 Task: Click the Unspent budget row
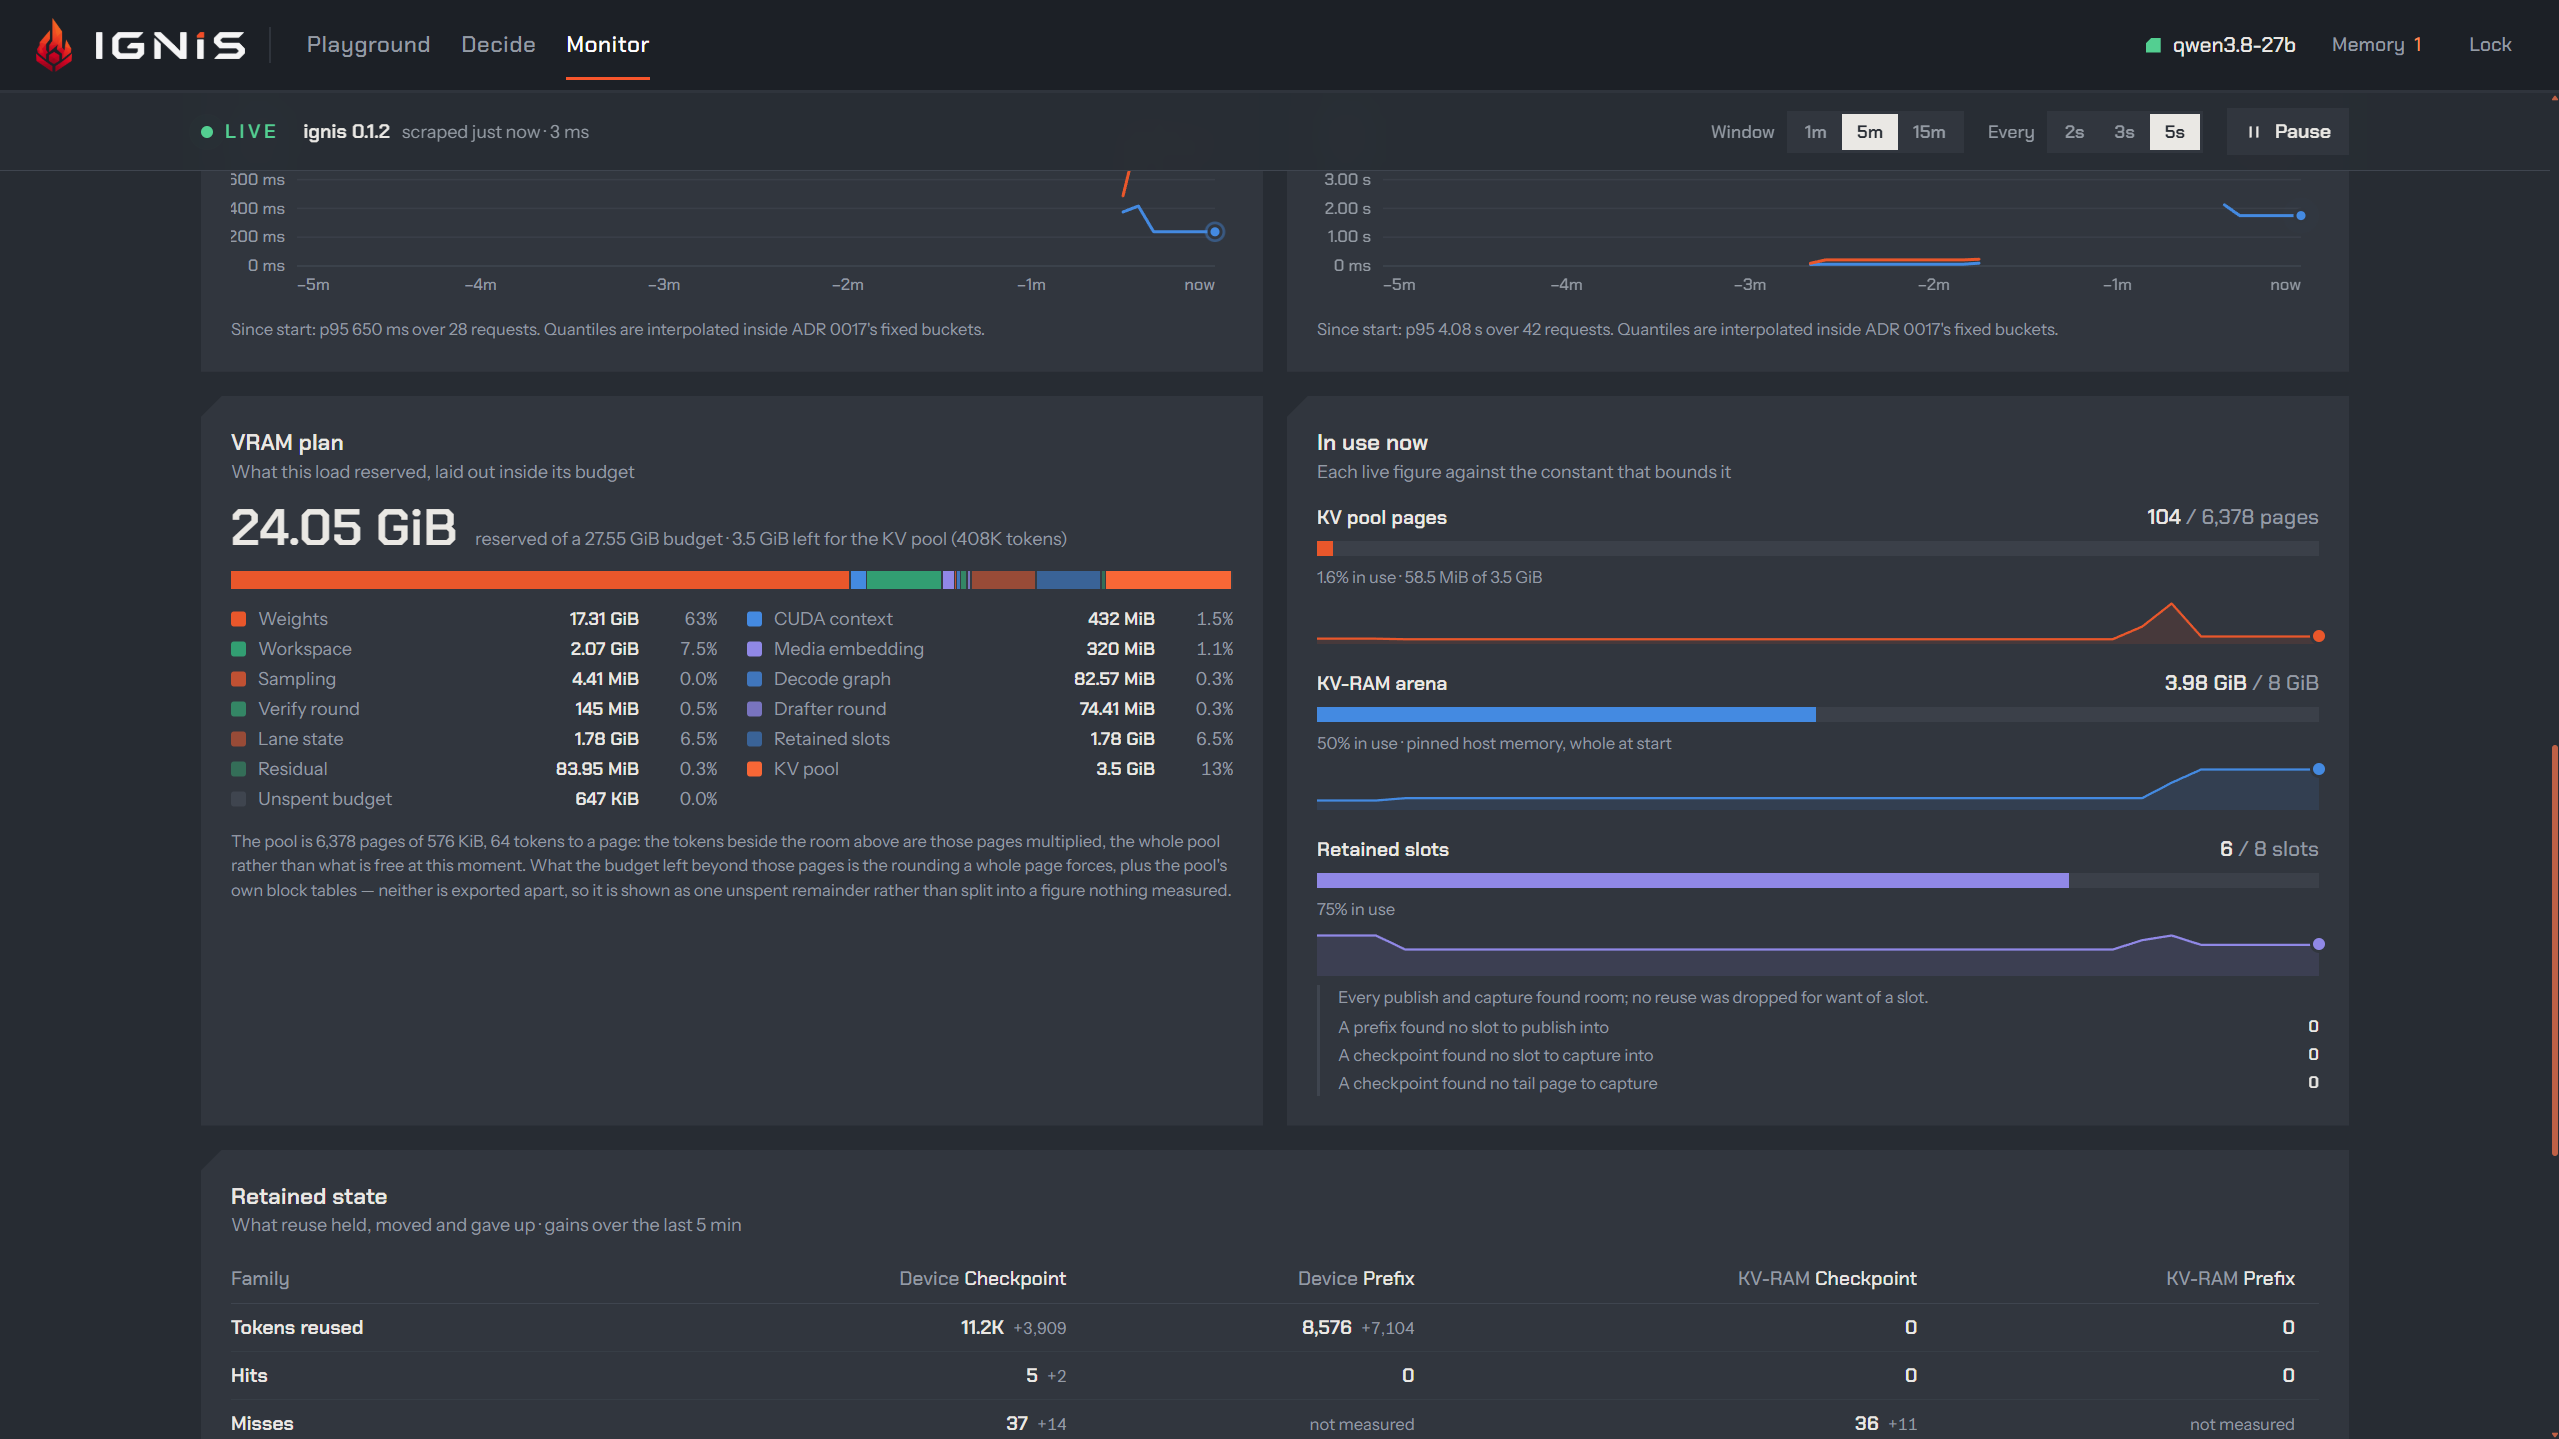coord(474,799)
